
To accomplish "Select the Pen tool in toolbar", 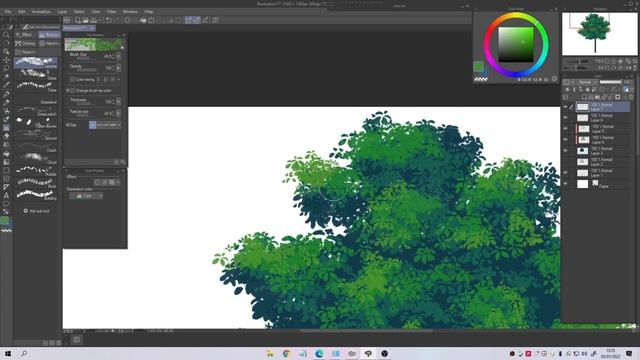I will pyautogui.click(x=6, y=94).
